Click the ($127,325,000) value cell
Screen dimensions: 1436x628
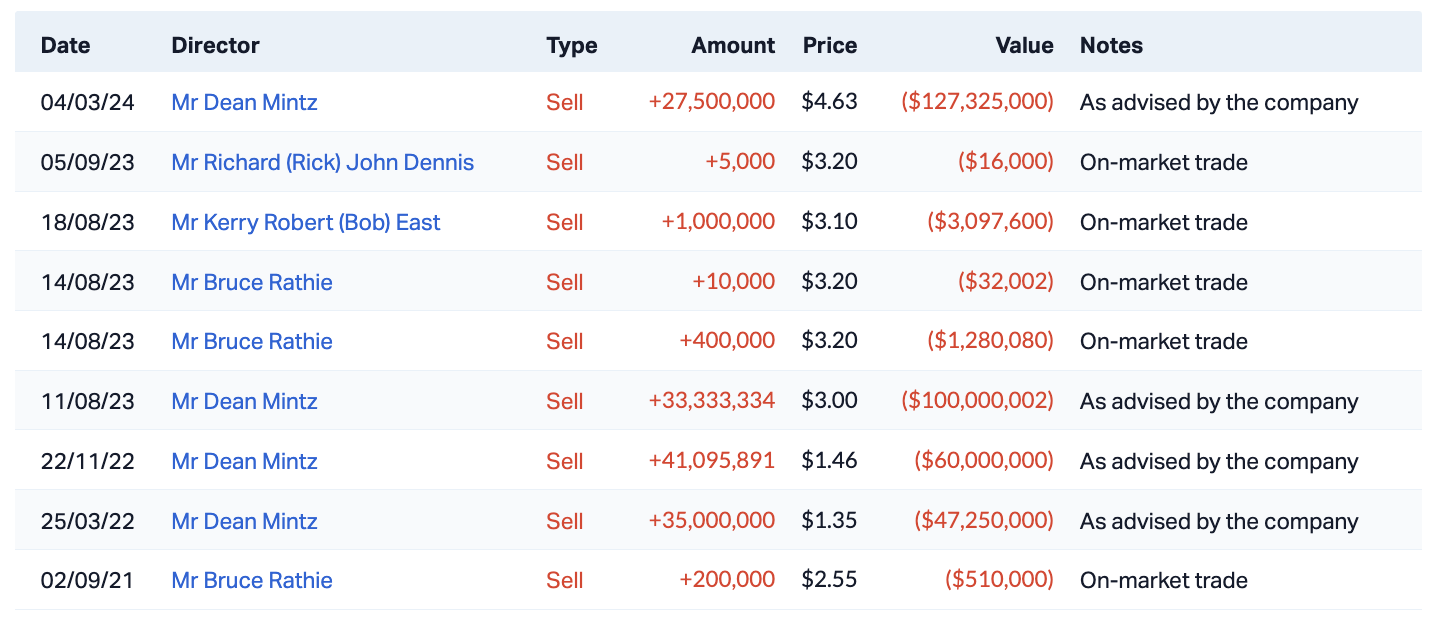tap(977, 102)
